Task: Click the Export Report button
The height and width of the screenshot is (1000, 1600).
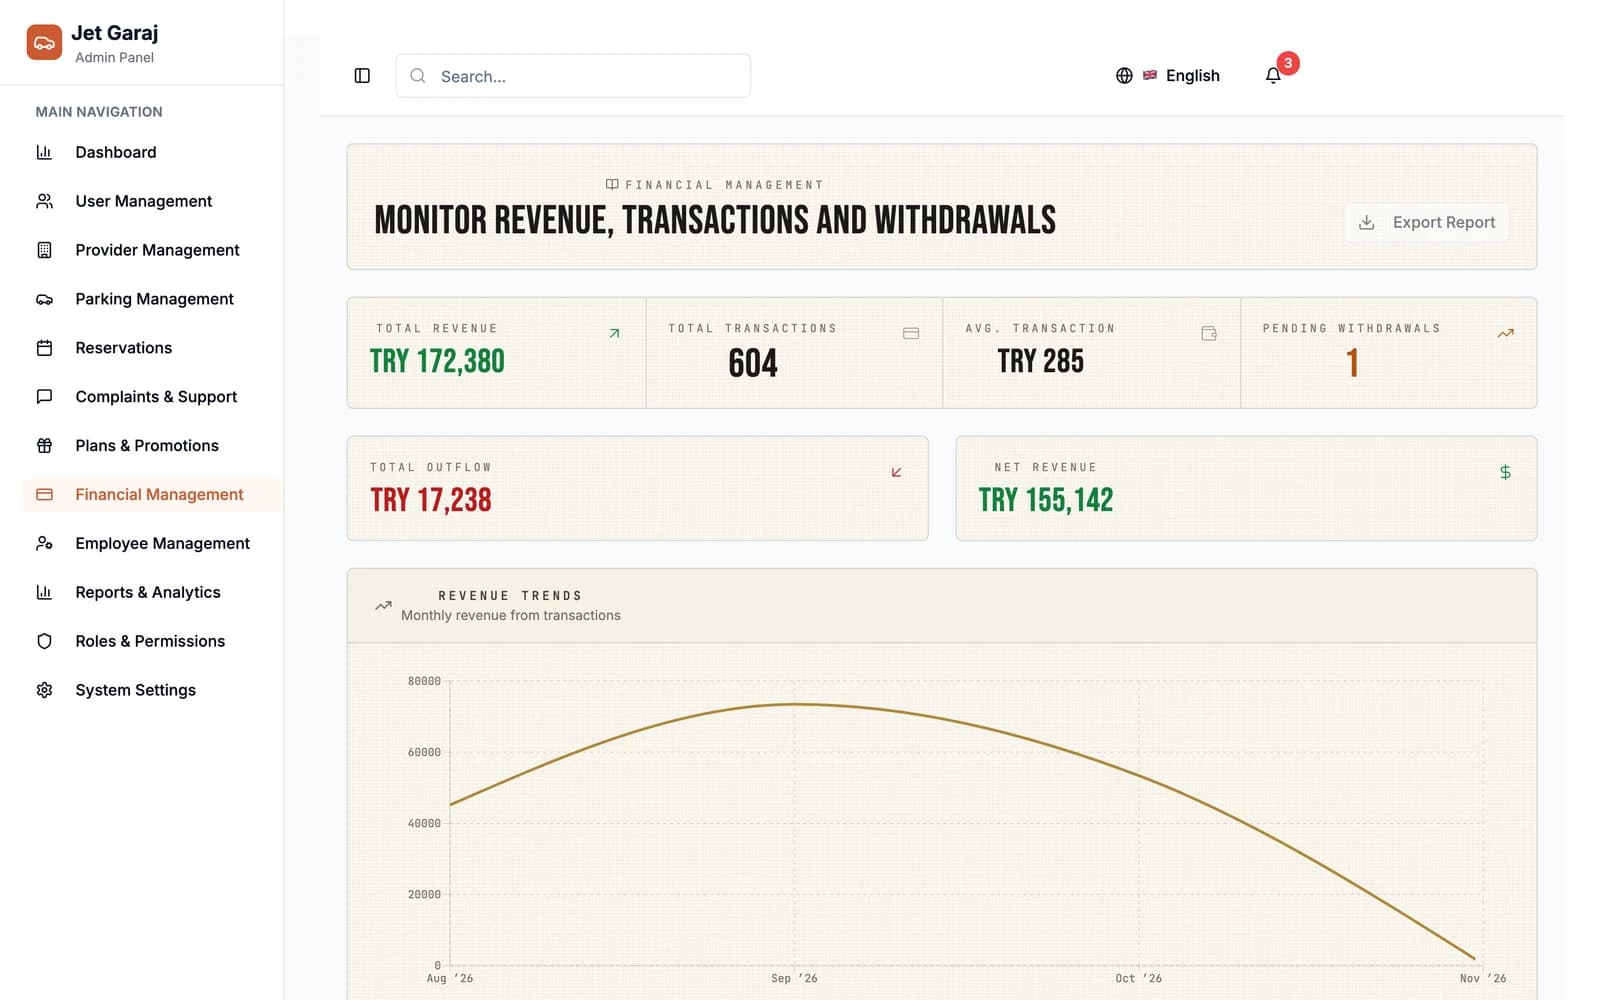Action: 1426,222
